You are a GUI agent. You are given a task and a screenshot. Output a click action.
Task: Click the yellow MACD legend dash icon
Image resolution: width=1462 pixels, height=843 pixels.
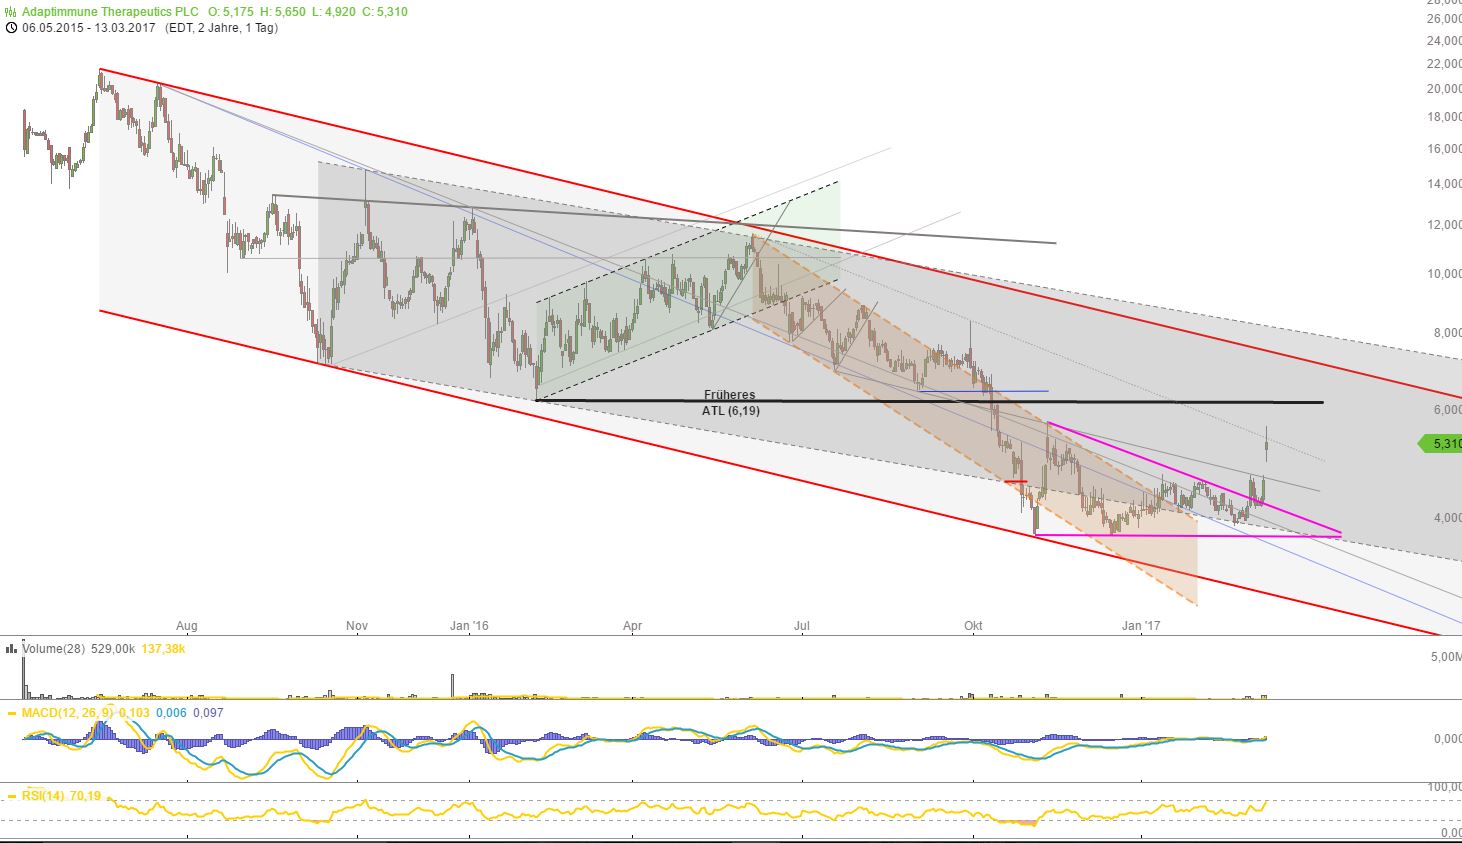[x=12, y=713]
